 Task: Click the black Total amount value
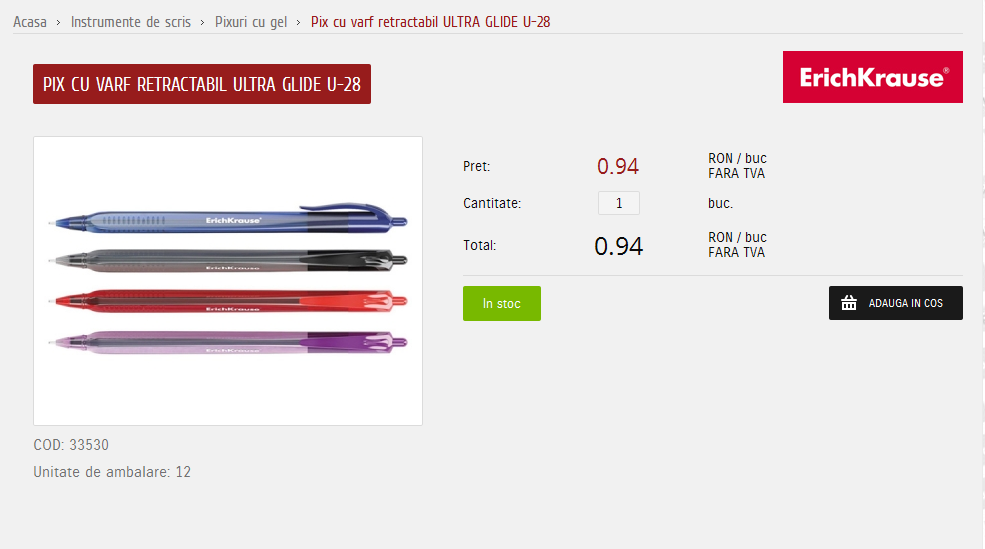[x=618, y=246]
